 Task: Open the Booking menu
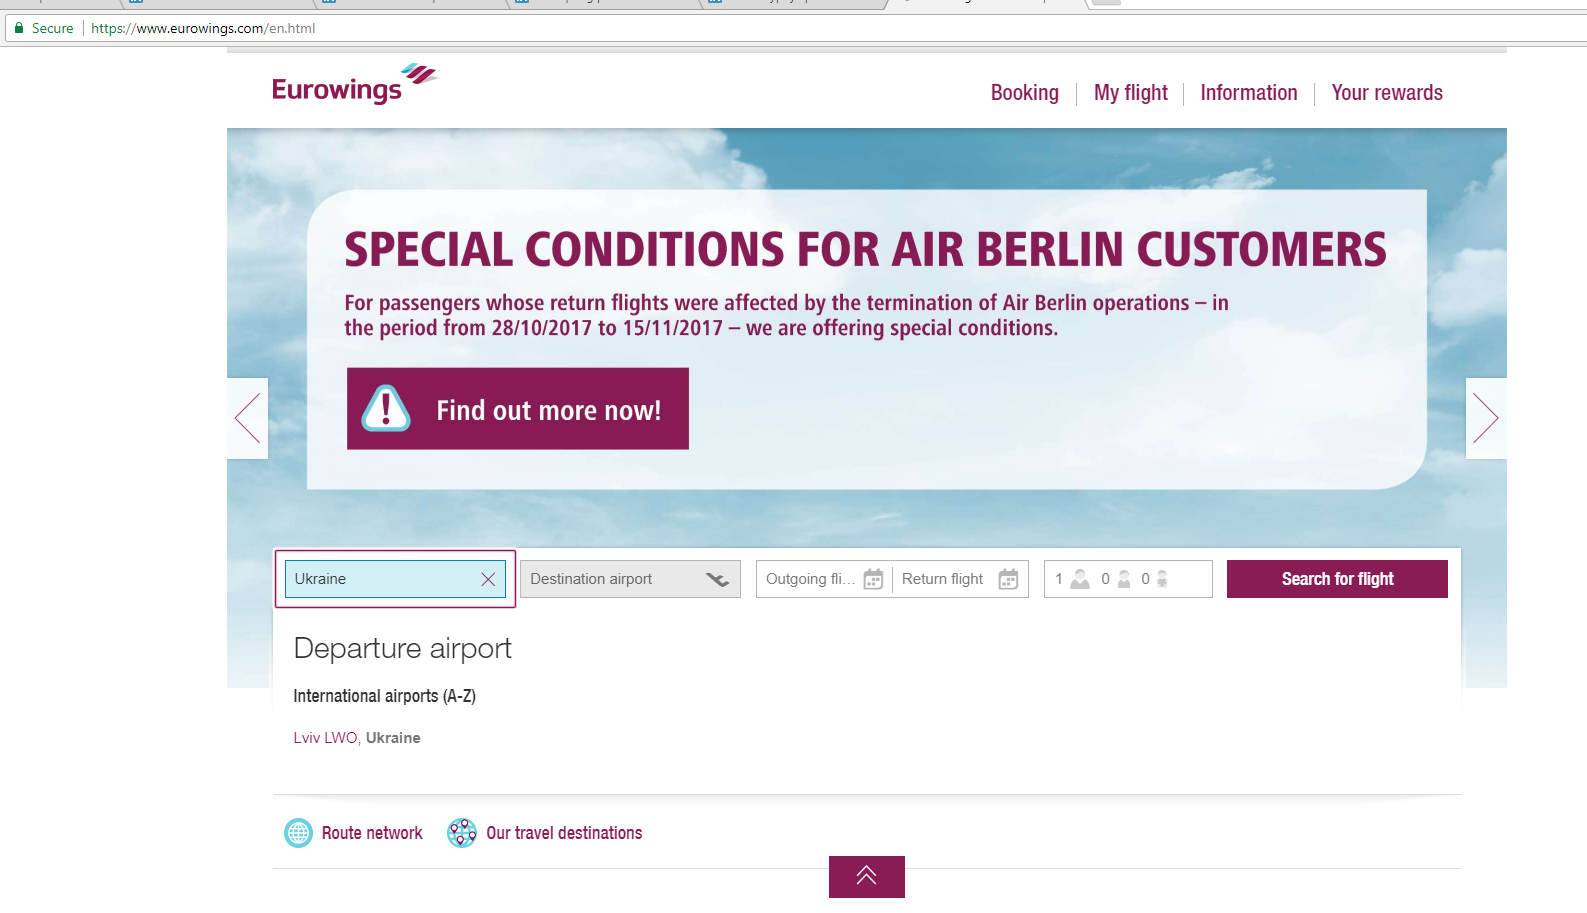[x=1024, y=93]
